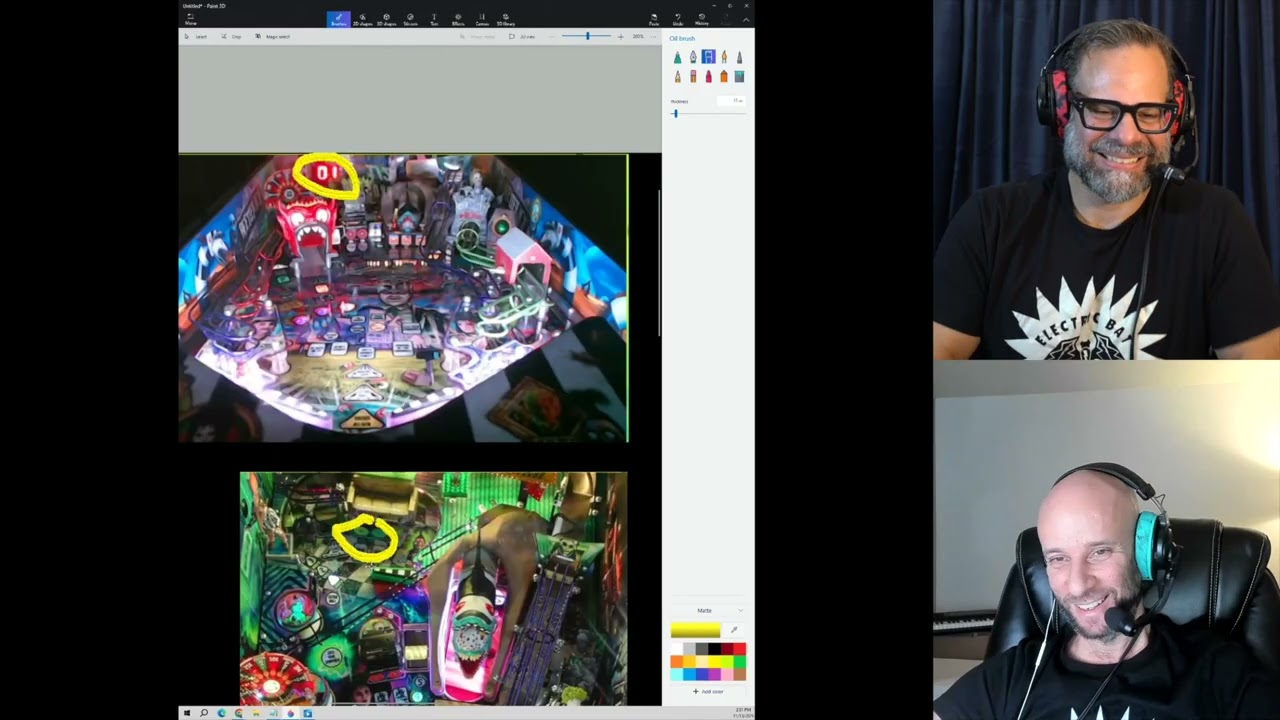1280x720 pixels.
Task: Click the taskbar clock
Action: coord(743,713)
